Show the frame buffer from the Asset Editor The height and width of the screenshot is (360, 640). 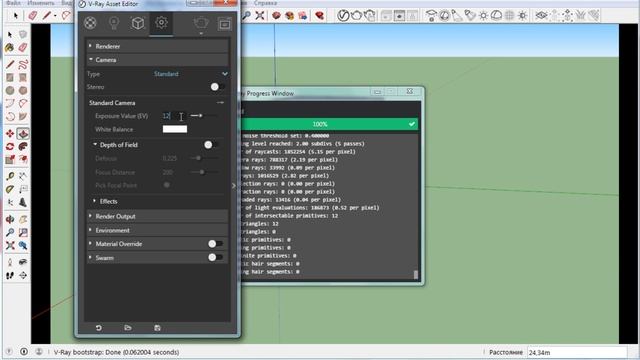(x=224, y=24)
